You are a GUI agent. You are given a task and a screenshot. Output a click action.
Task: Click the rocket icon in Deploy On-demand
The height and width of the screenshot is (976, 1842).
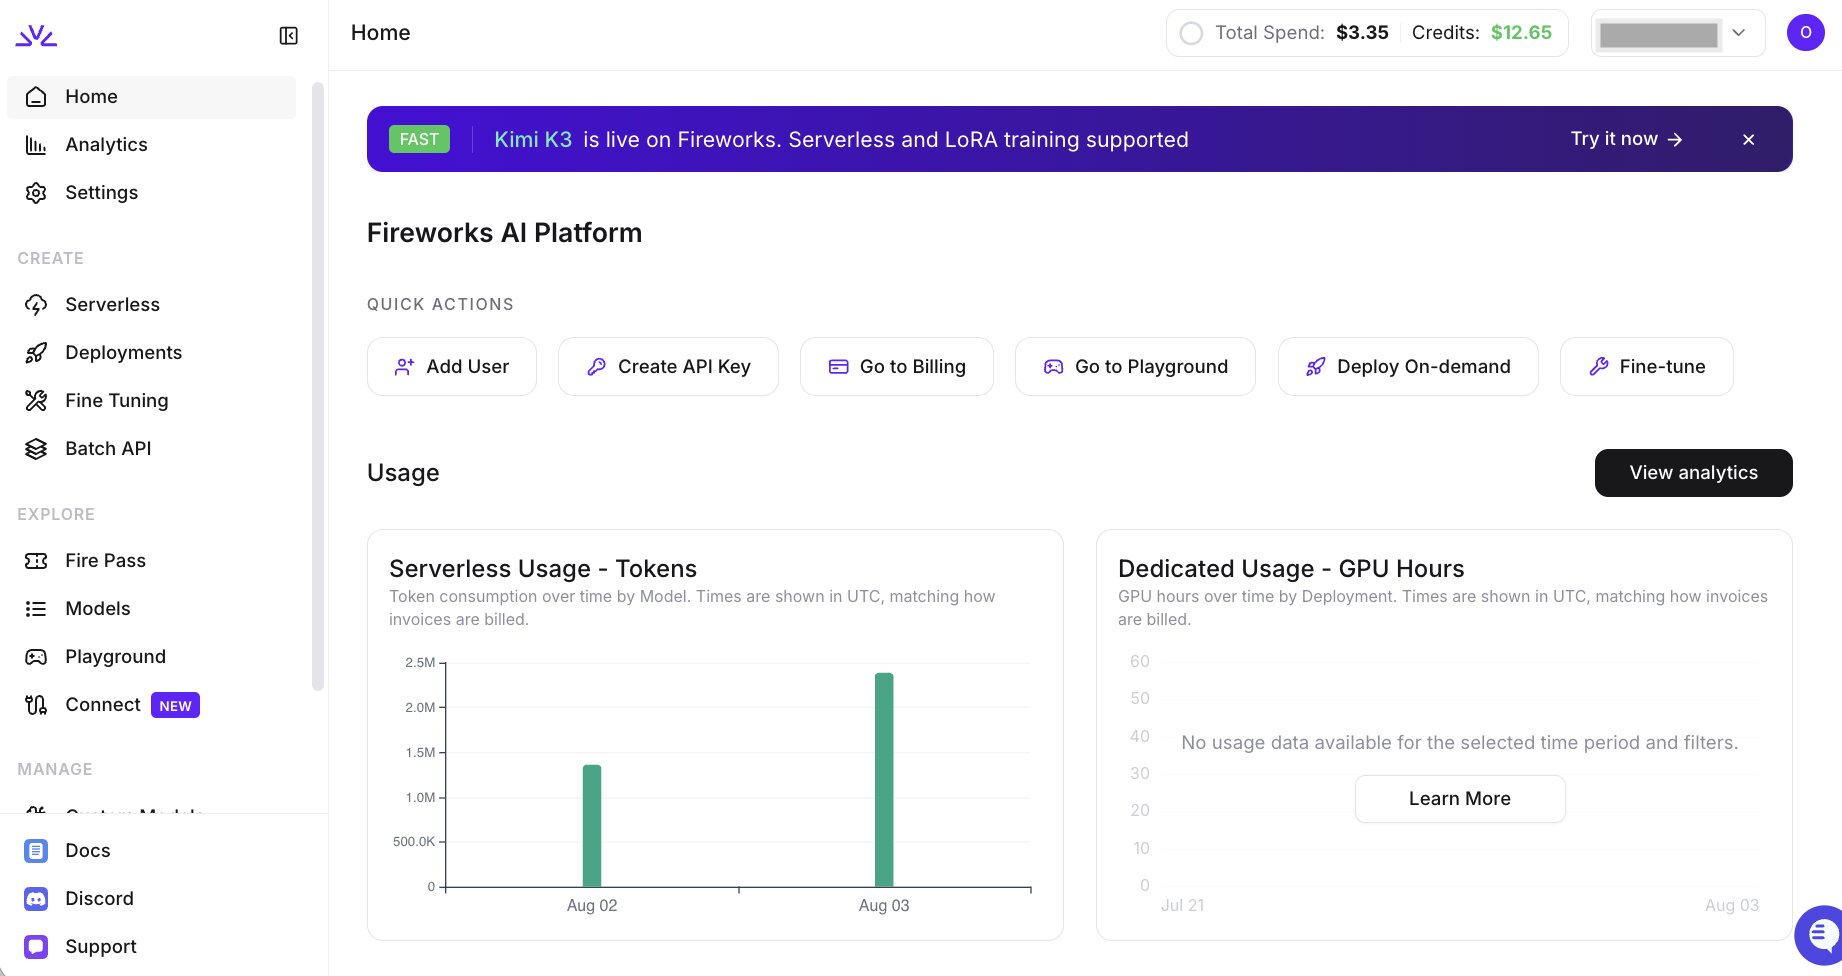coord(1316,367)
